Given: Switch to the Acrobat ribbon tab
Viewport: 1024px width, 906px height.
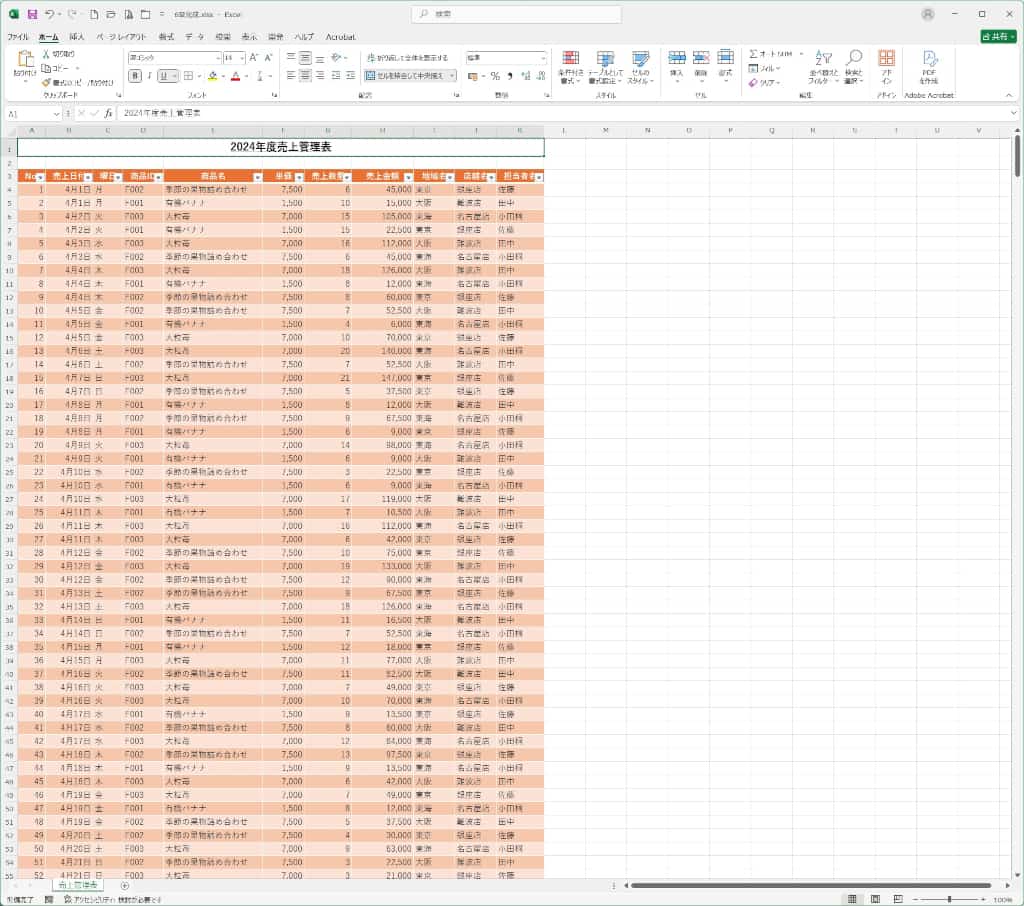Looking at the screenshot, I should pos(340,37).
